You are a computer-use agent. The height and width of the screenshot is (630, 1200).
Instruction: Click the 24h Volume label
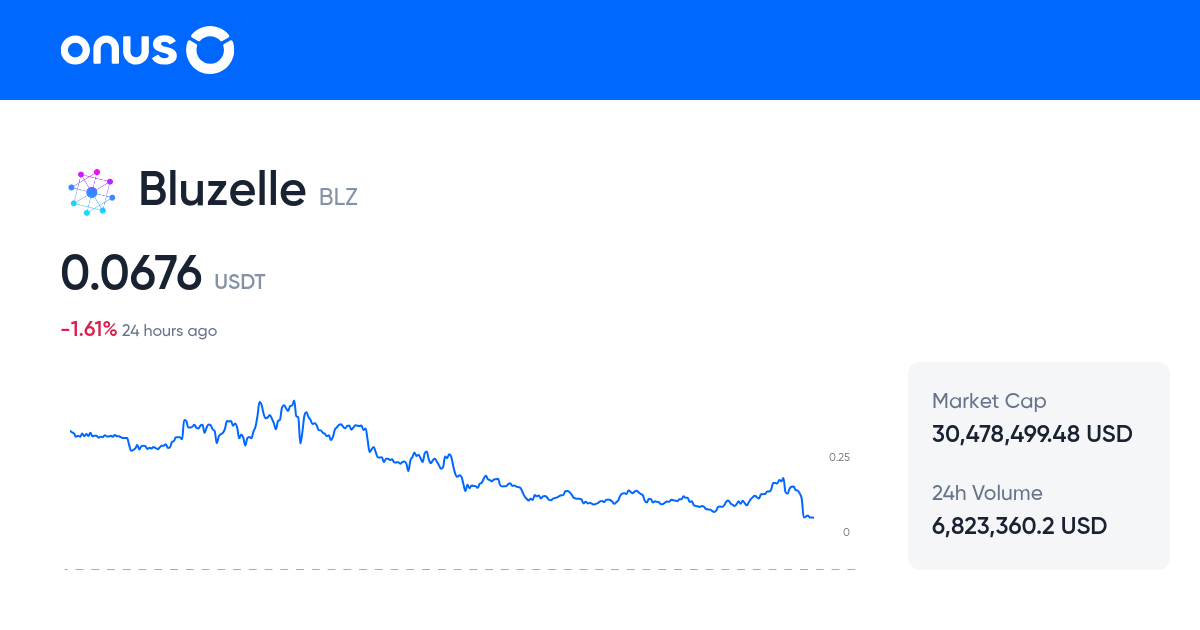point(987,493)
